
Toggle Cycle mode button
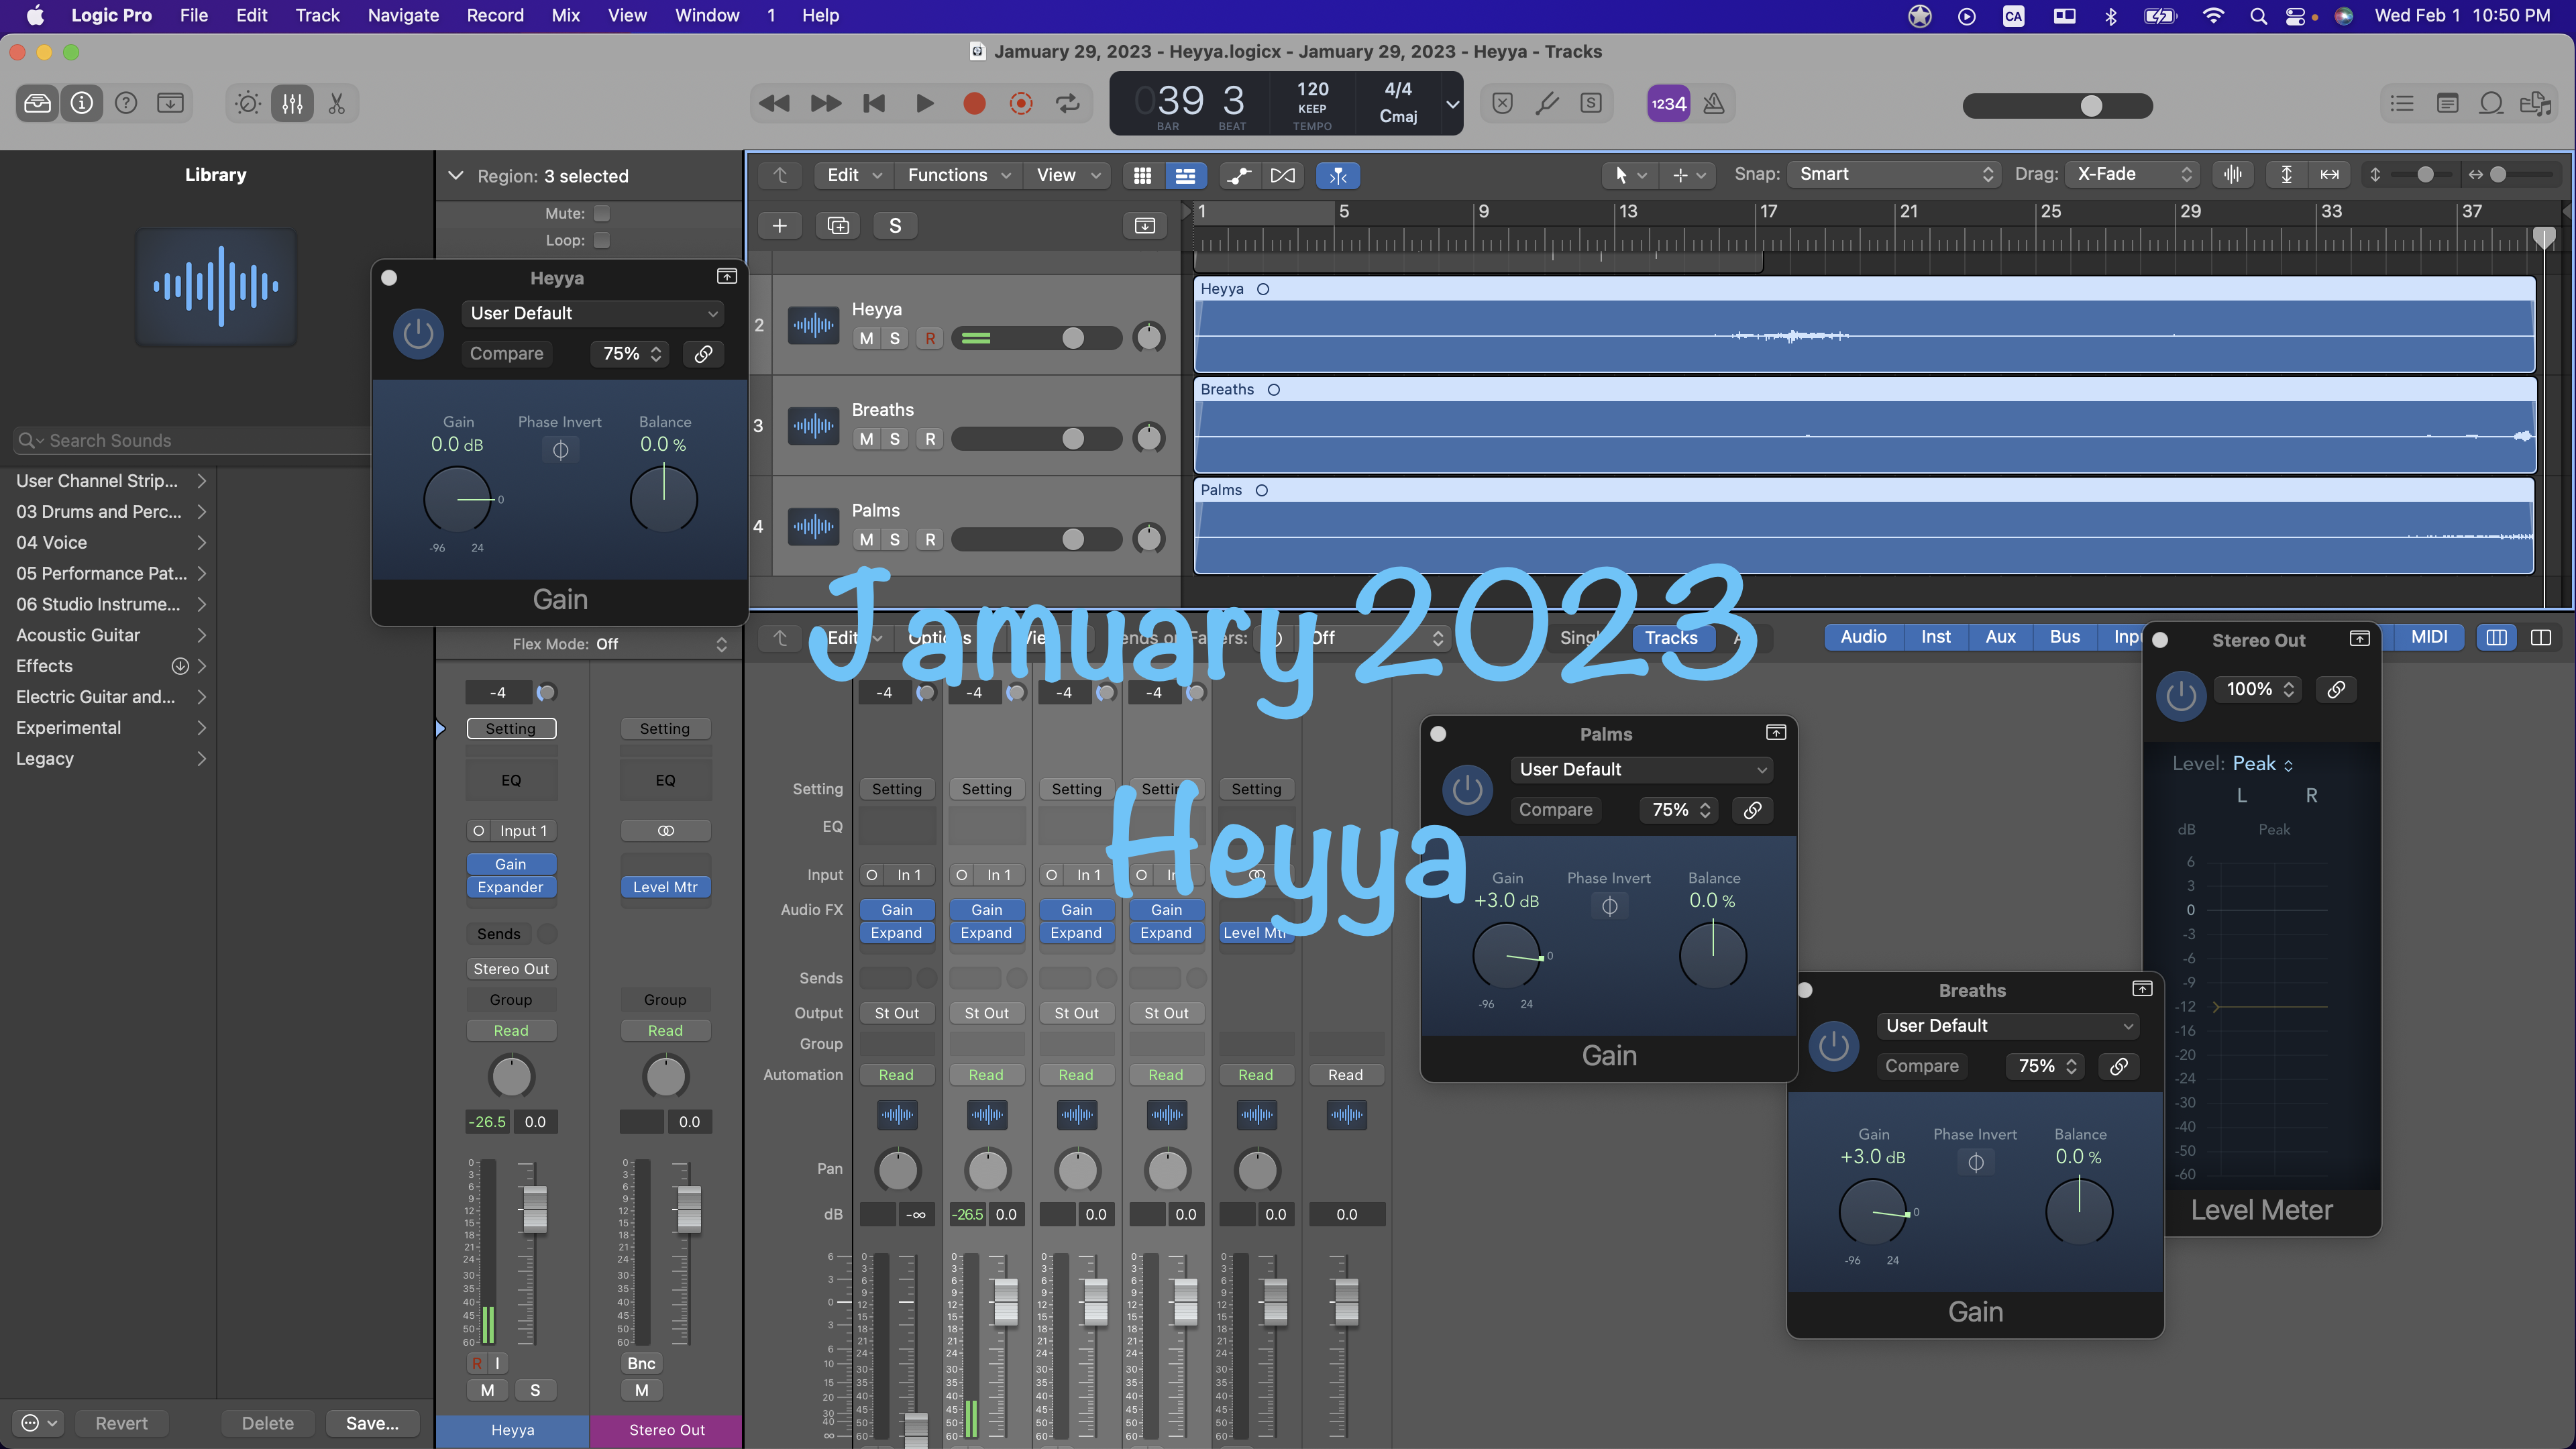(1068, 103)
